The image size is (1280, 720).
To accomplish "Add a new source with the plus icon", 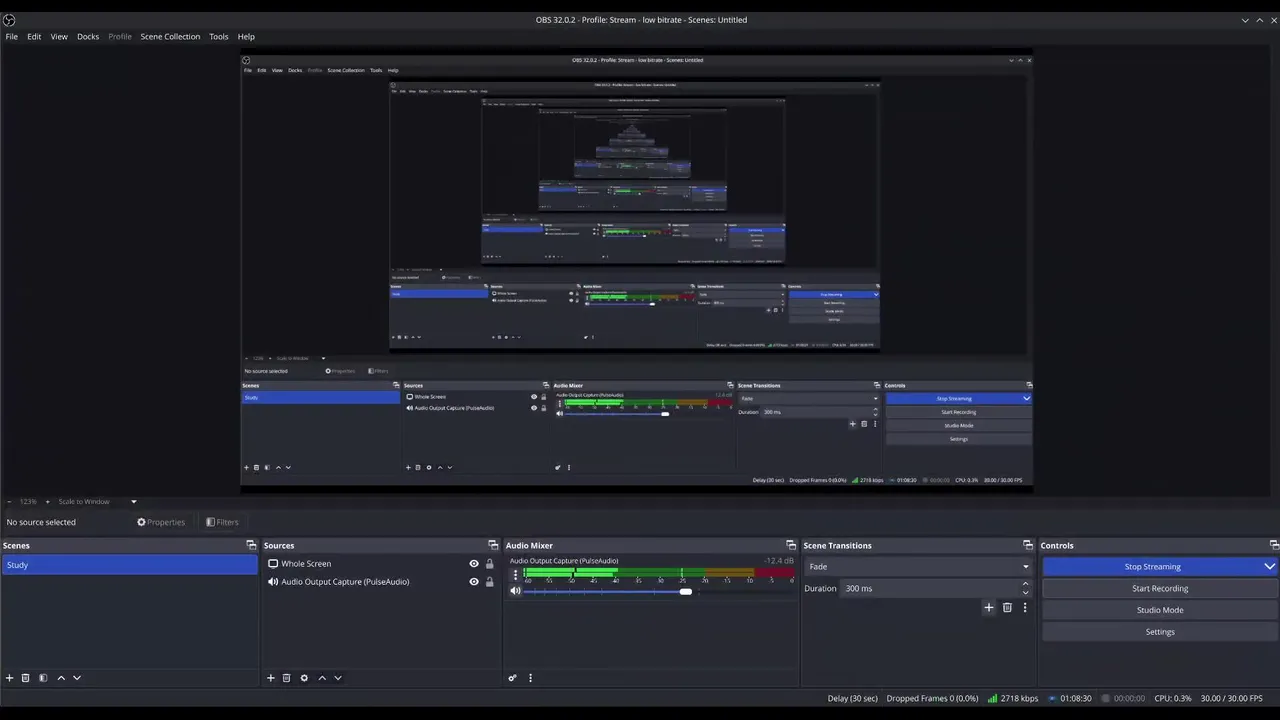I will pos(270,678).
